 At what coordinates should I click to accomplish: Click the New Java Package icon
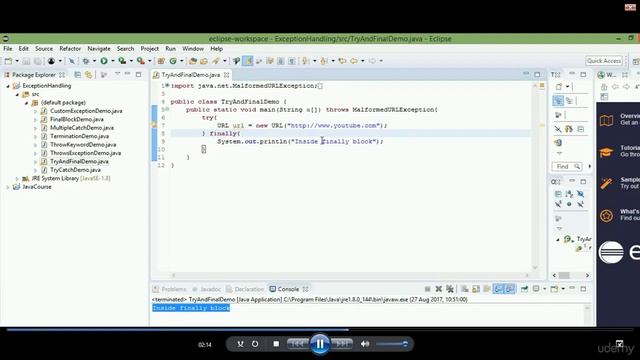click(161, 61)
